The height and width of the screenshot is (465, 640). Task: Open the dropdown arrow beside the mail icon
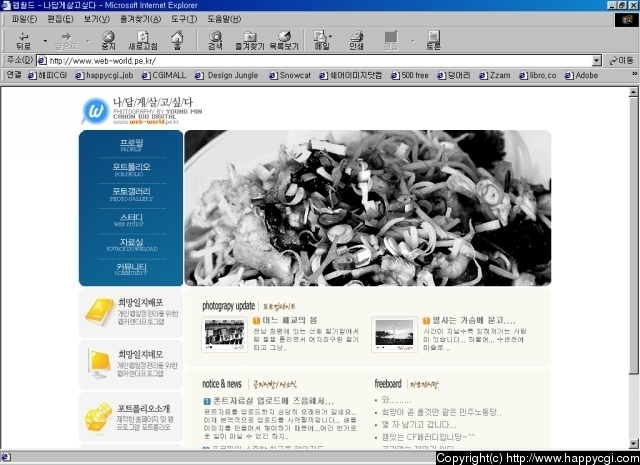click(330, 36)
